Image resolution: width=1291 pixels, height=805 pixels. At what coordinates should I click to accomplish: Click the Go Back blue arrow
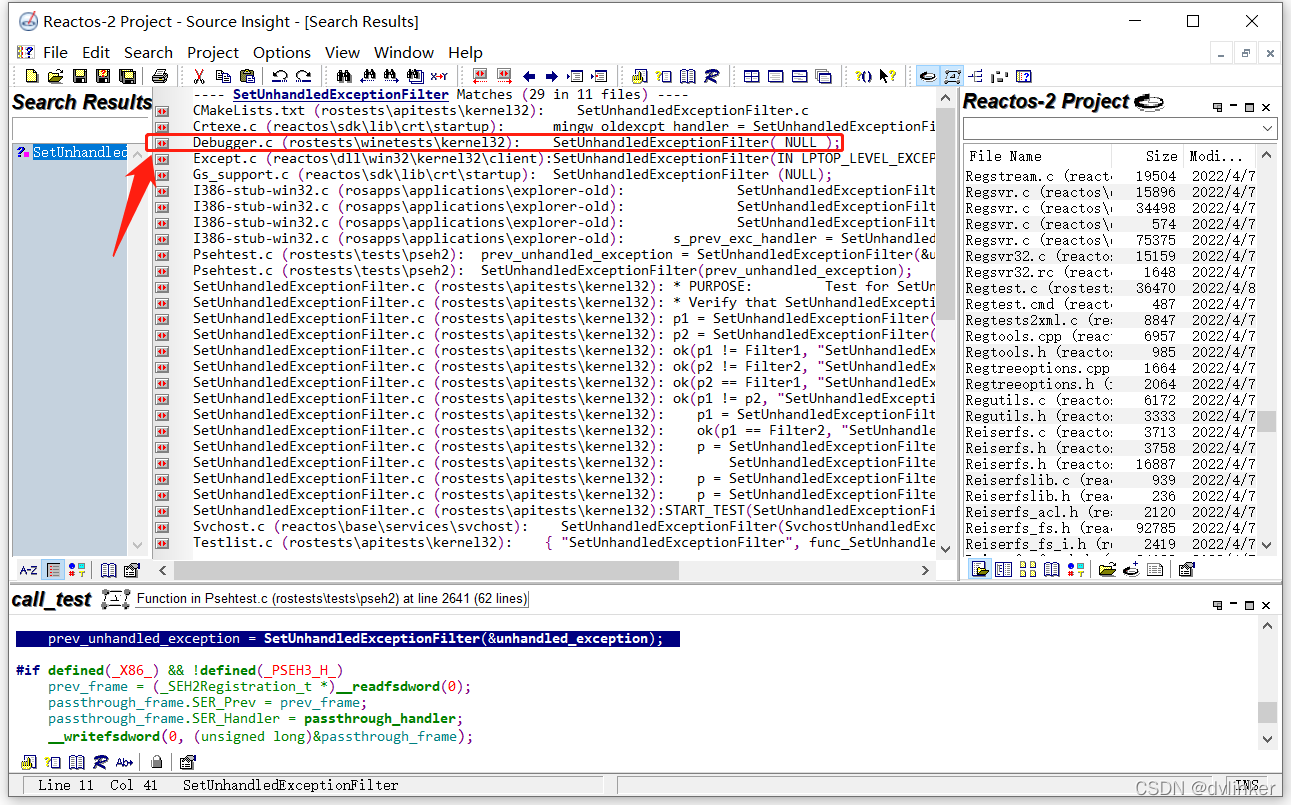point(528,76)
